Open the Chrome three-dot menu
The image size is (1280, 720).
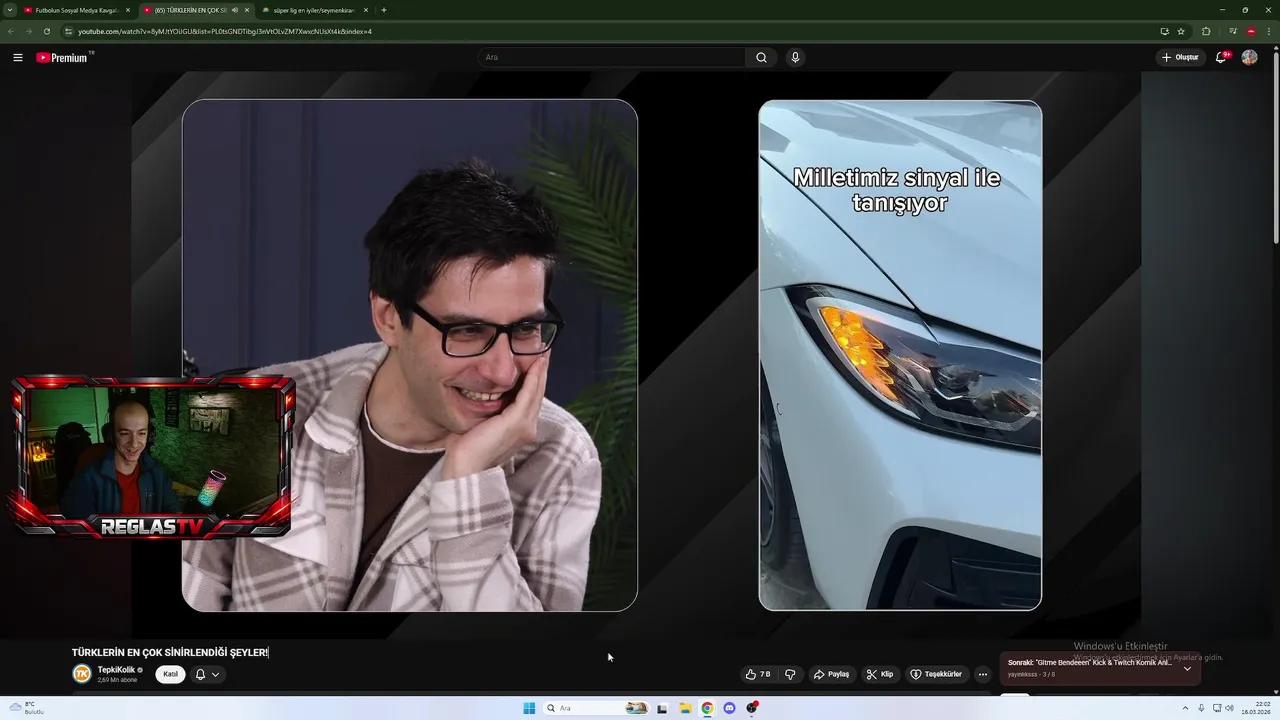(x=1268, y=31)
